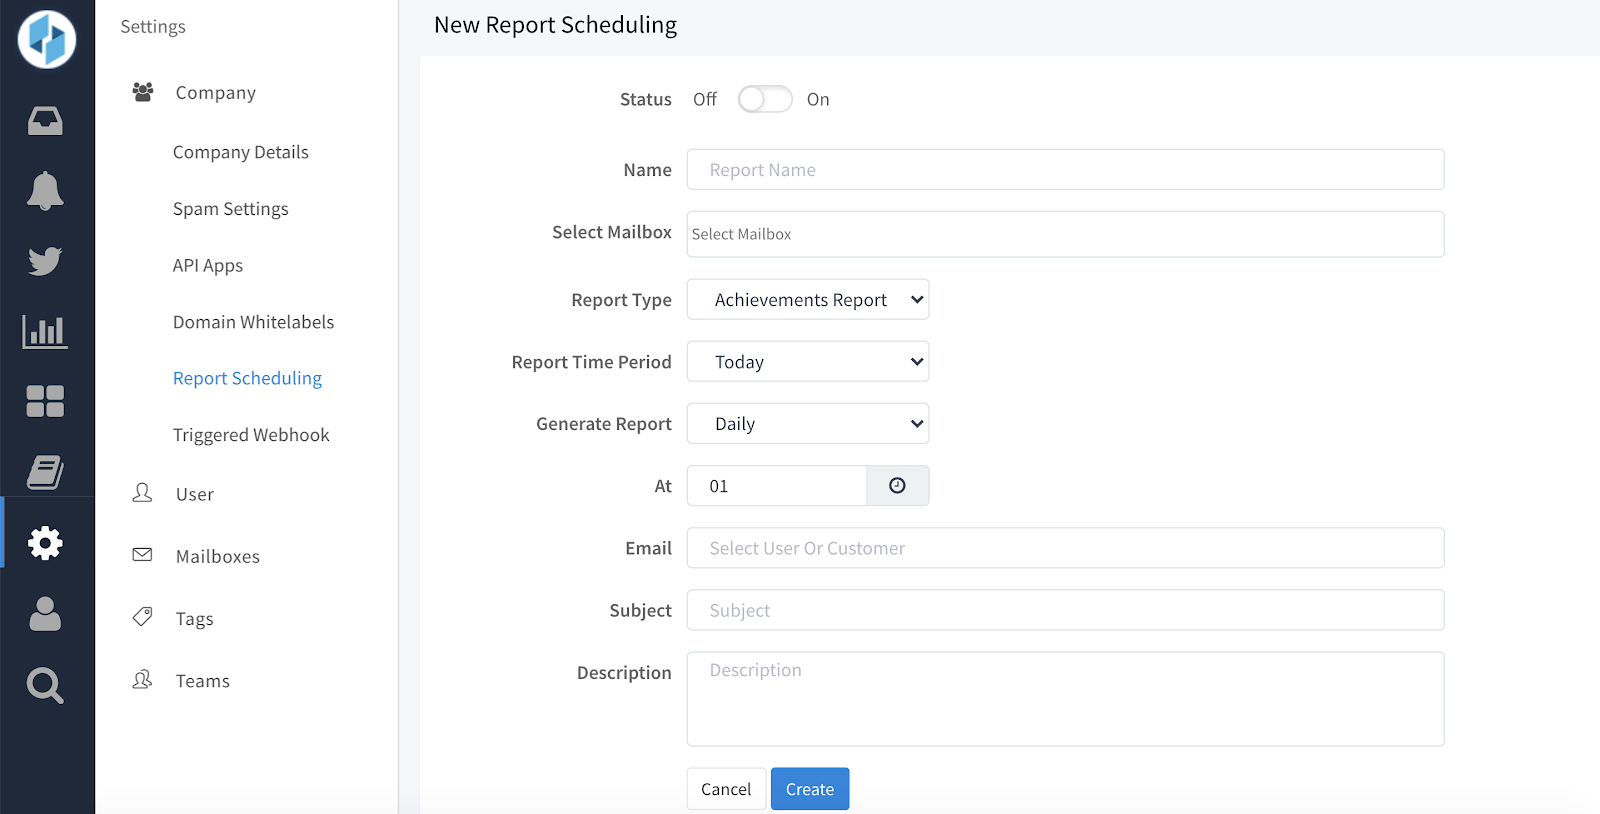Open the Select Mailbox selector
The height and width of the screenshot is (814, 1600).
coord(1065,234)
